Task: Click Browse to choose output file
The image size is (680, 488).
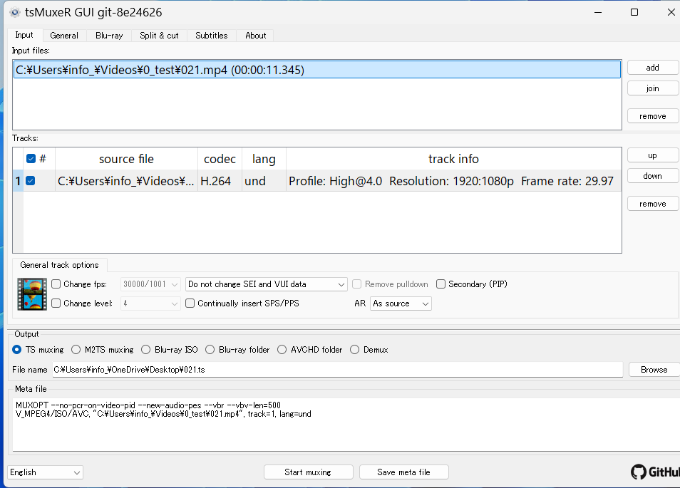Action: pos(653,369)
